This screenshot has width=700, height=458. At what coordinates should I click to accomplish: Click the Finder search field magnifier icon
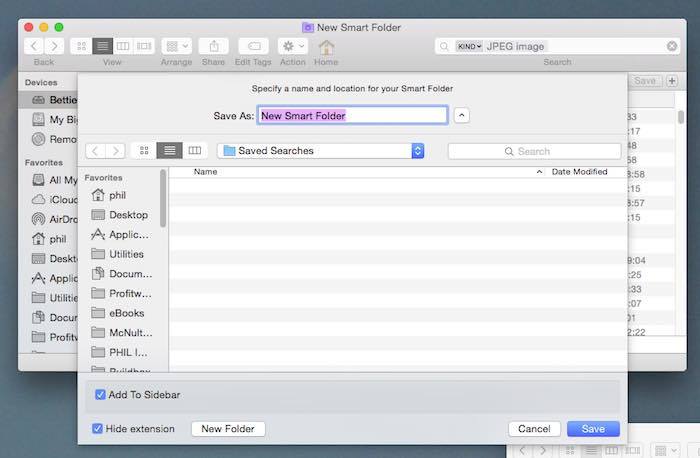coord(444,46)
